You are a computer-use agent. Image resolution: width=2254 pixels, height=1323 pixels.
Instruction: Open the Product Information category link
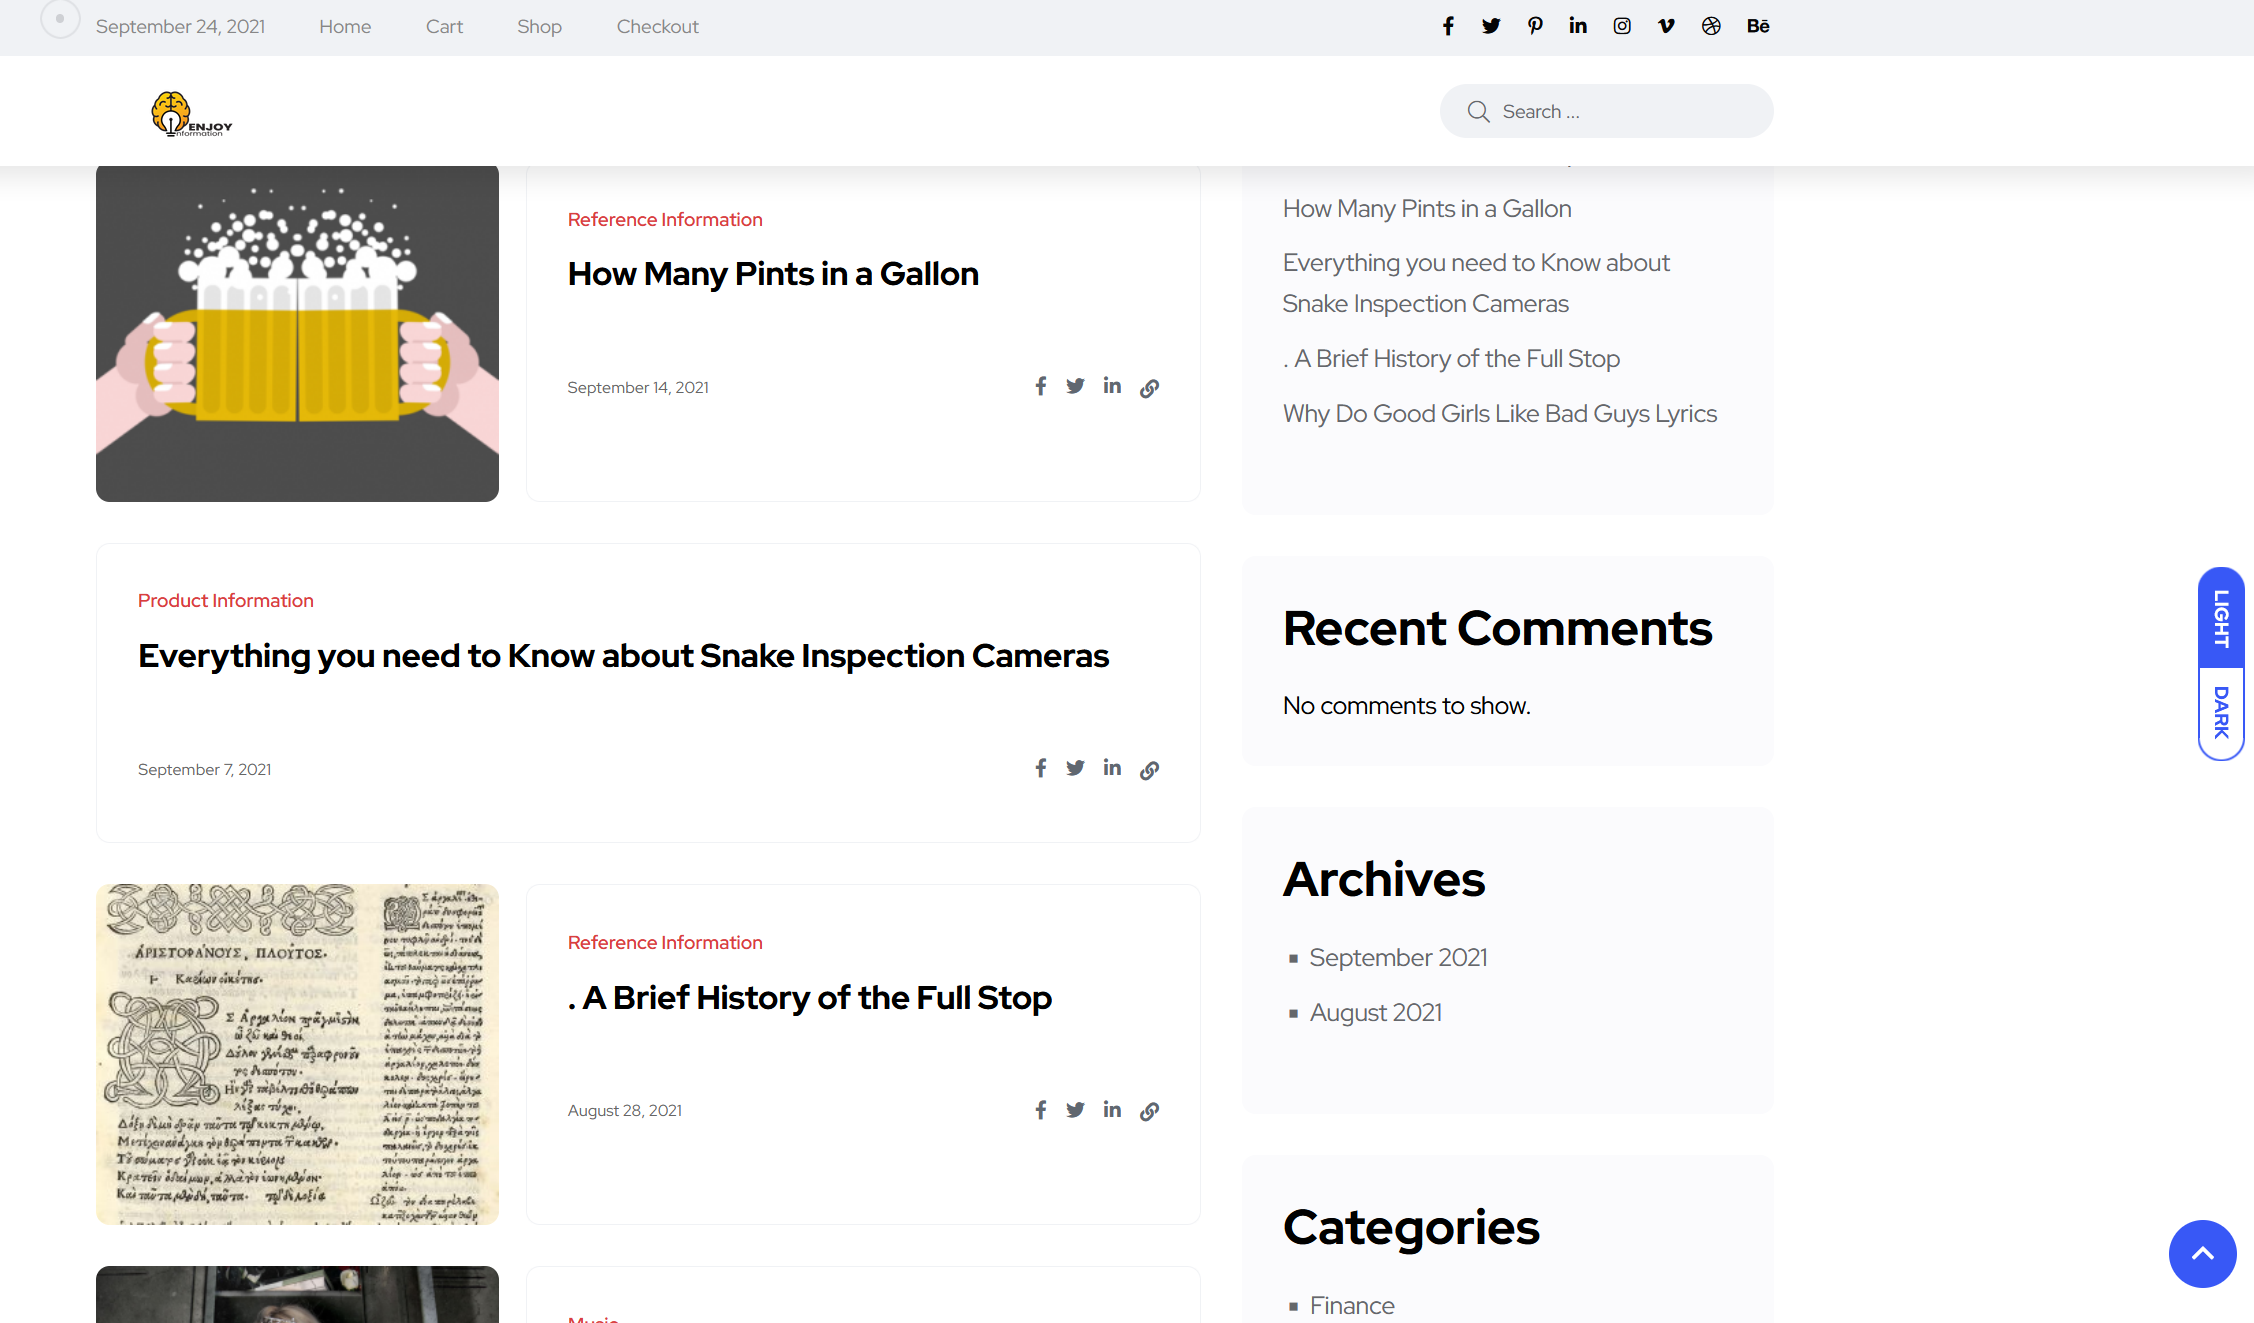click(226, 601)
